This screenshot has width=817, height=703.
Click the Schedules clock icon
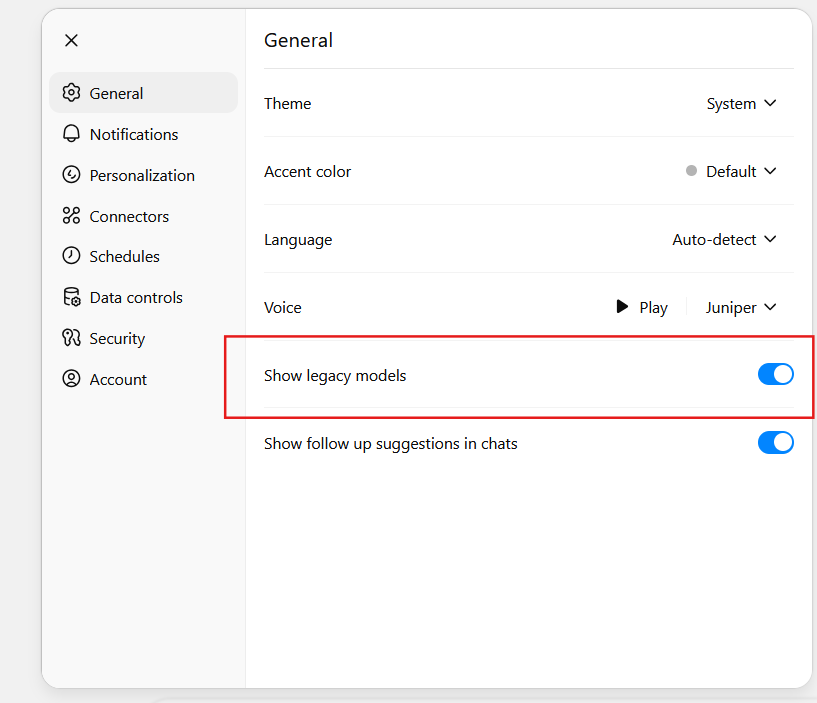tap(71, 256)
